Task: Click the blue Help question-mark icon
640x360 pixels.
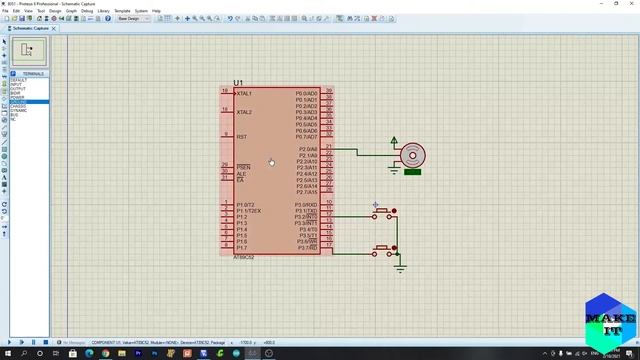Action: click(108, 19)
